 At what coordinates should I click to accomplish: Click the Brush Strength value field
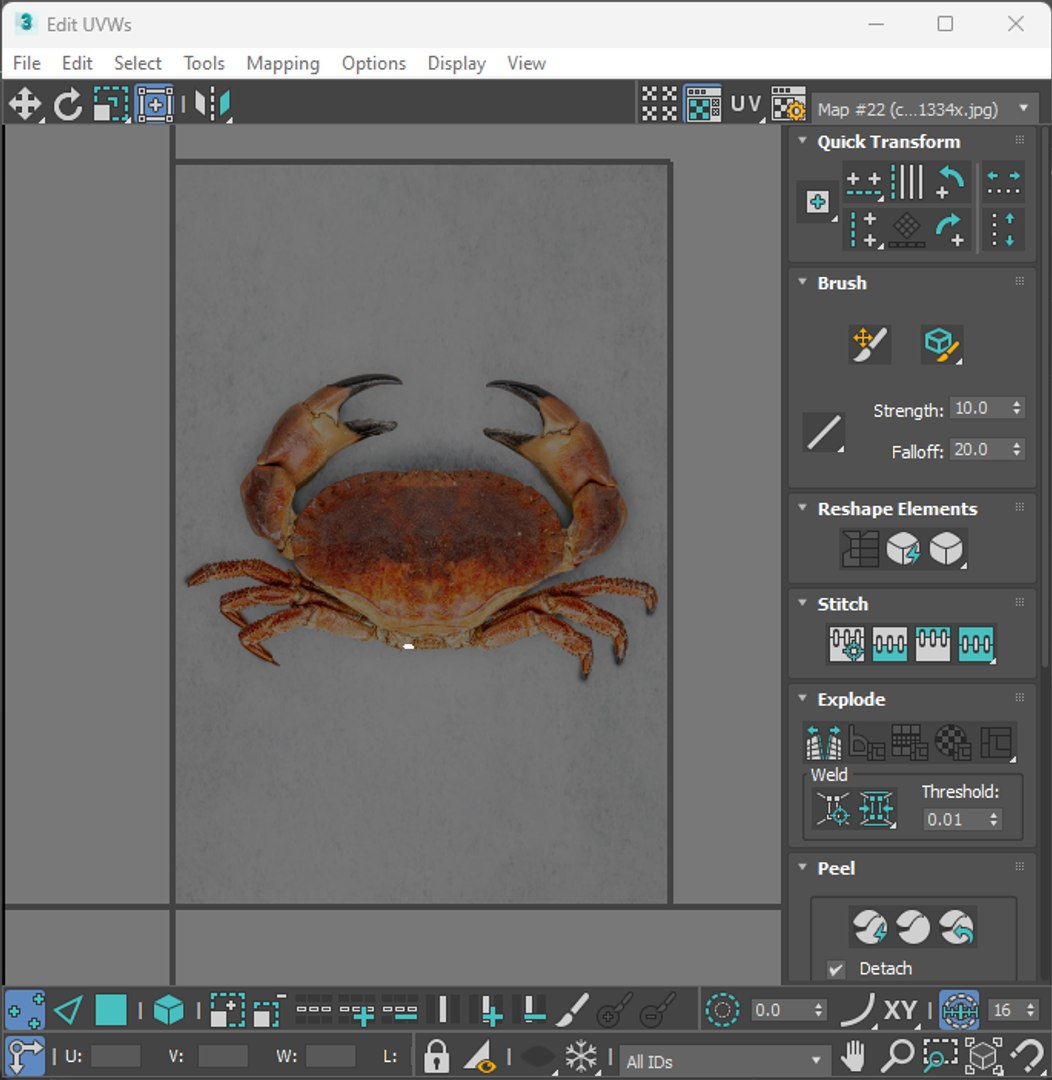tap(979, 408)
